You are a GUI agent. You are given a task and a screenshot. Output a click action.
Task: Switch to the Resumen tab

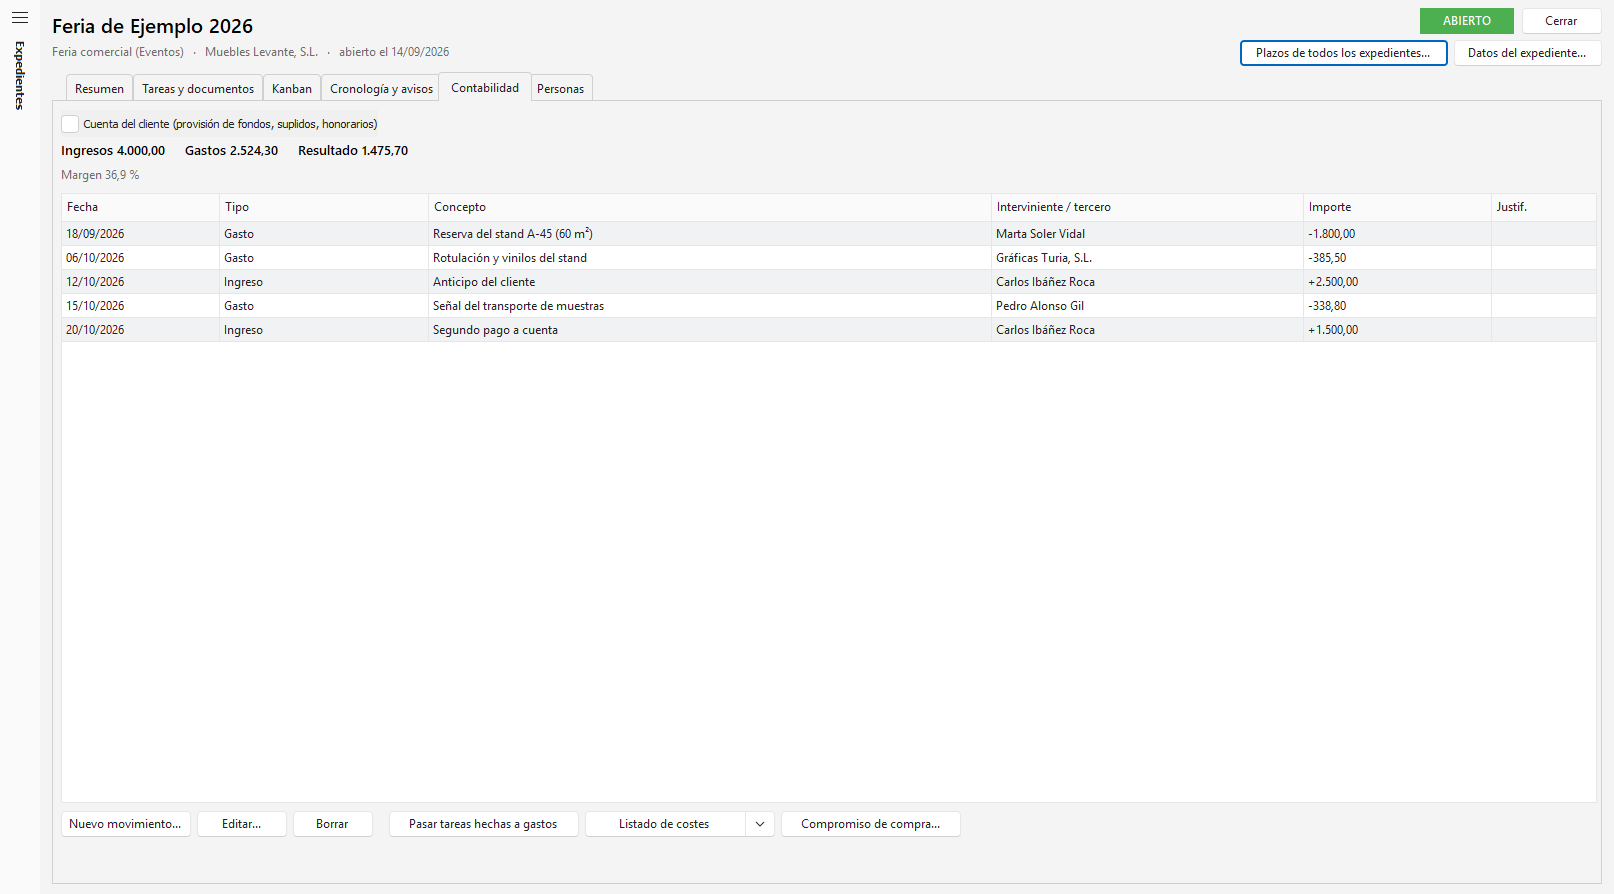99,88
